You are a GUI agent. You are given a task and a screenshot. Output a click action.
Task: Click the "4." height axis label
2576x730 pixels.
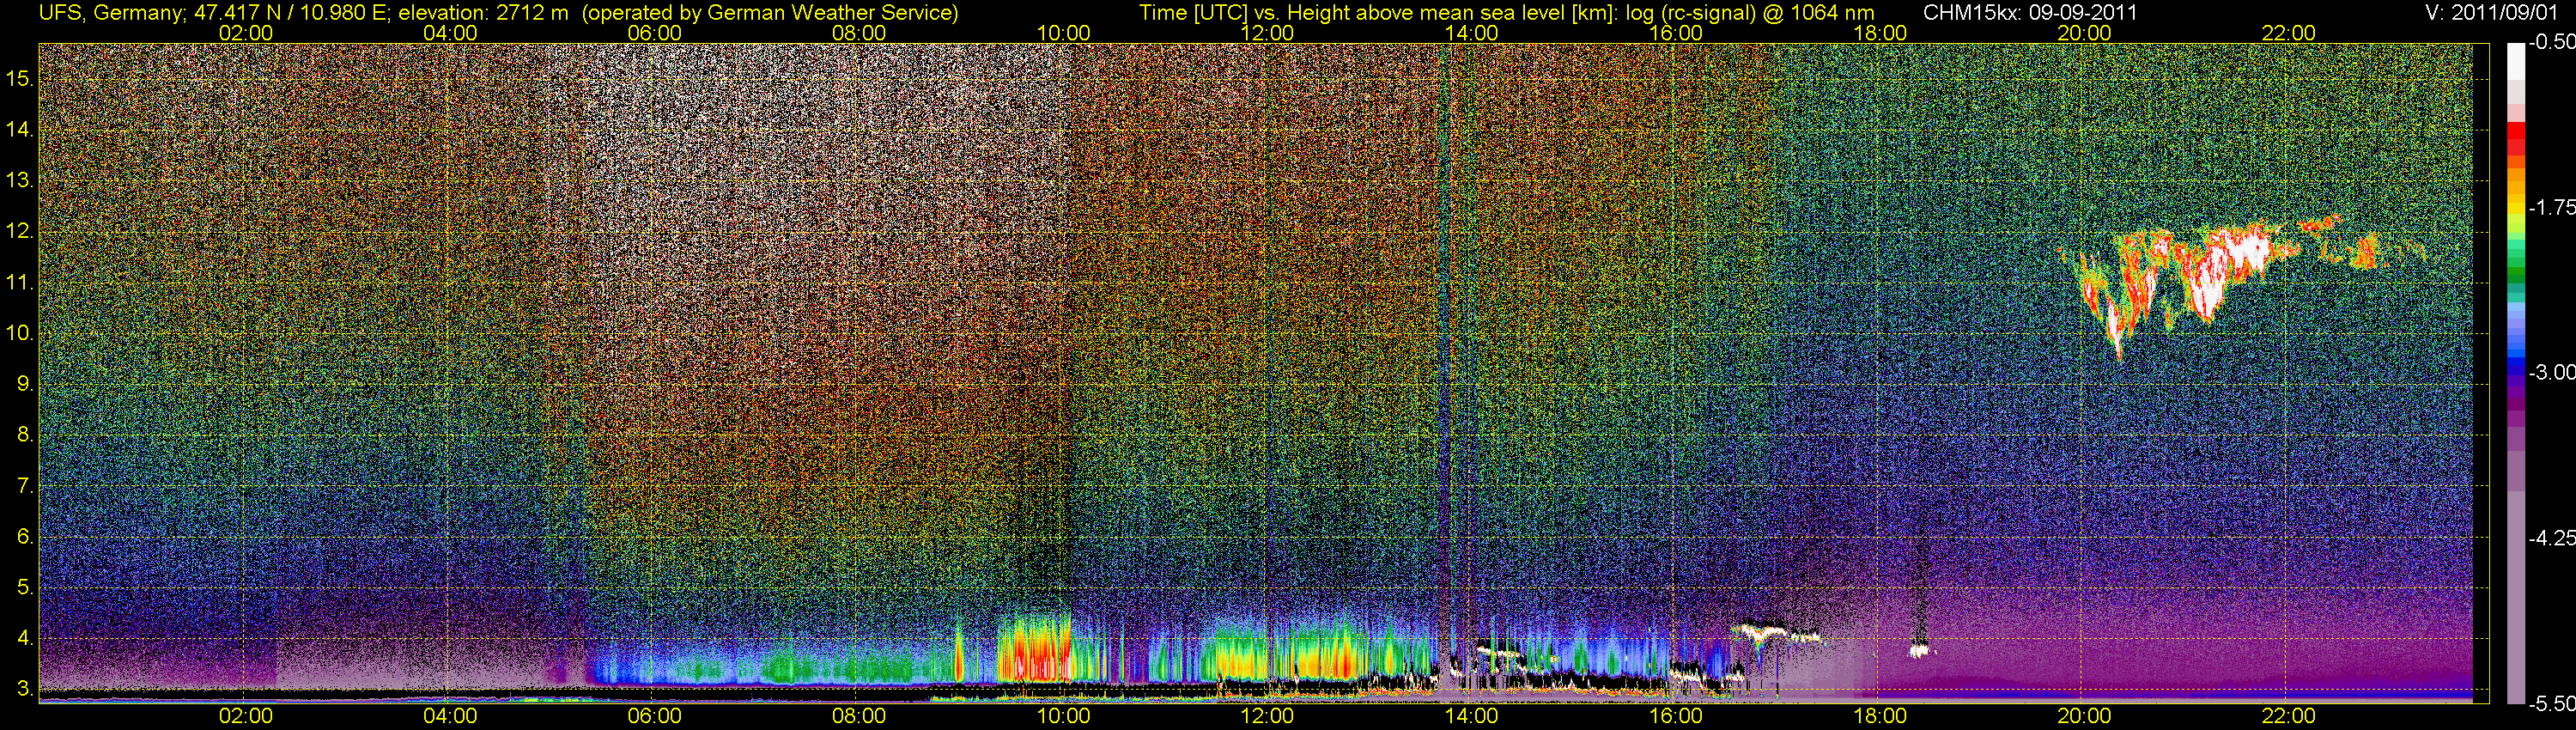coord(25,639)
